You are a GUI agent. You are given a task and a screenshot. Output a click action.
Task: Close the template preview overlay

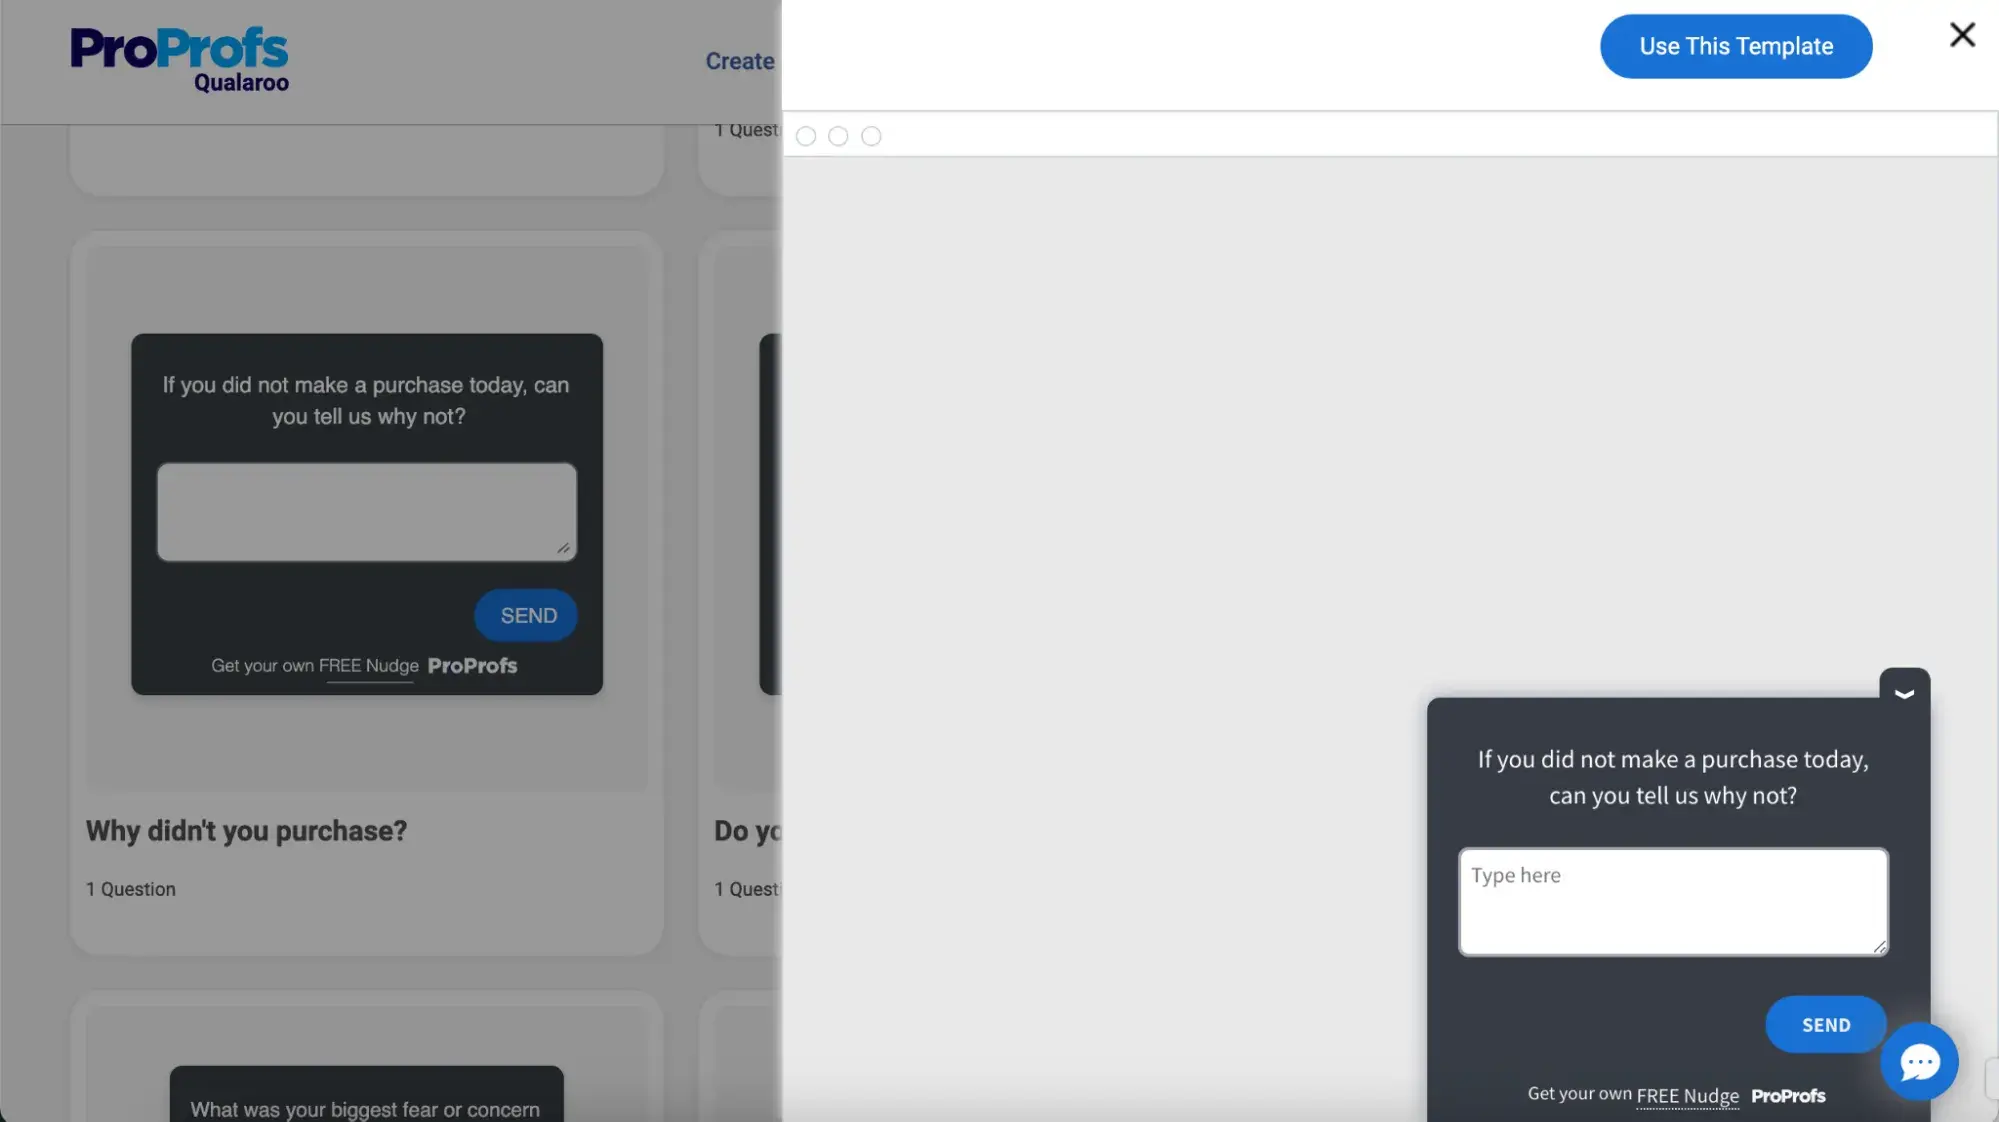click(1961, 34)
